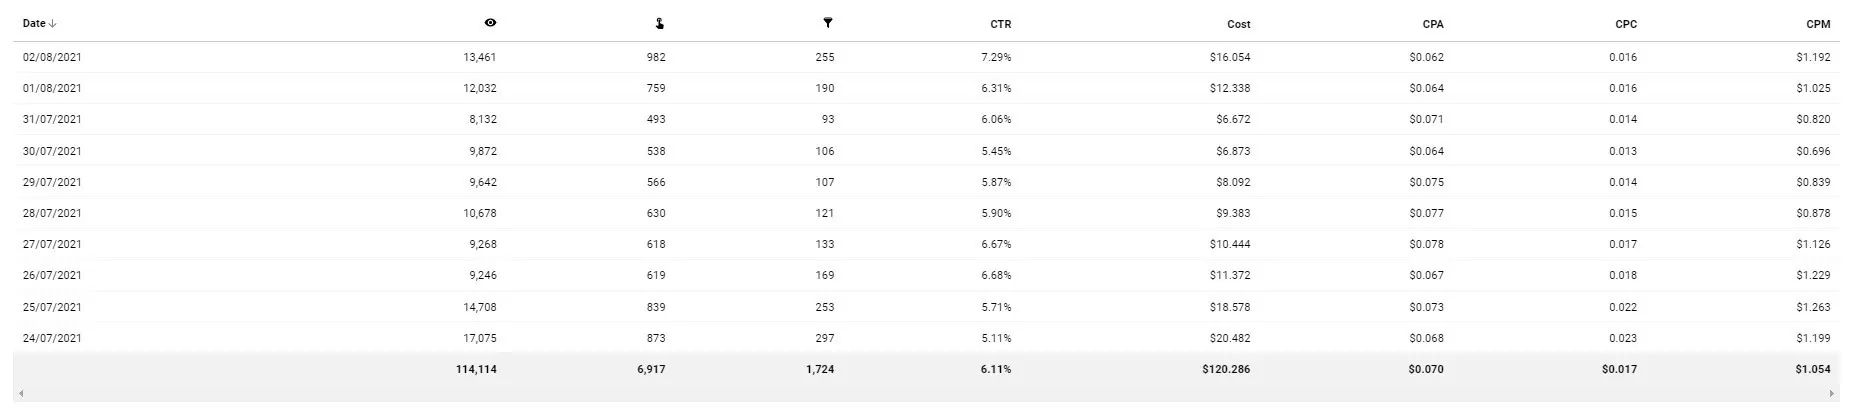Click the CPM column header
Image resolution: width=1860 pixels, height=414 pixels.
click(x=1818, y=24)
